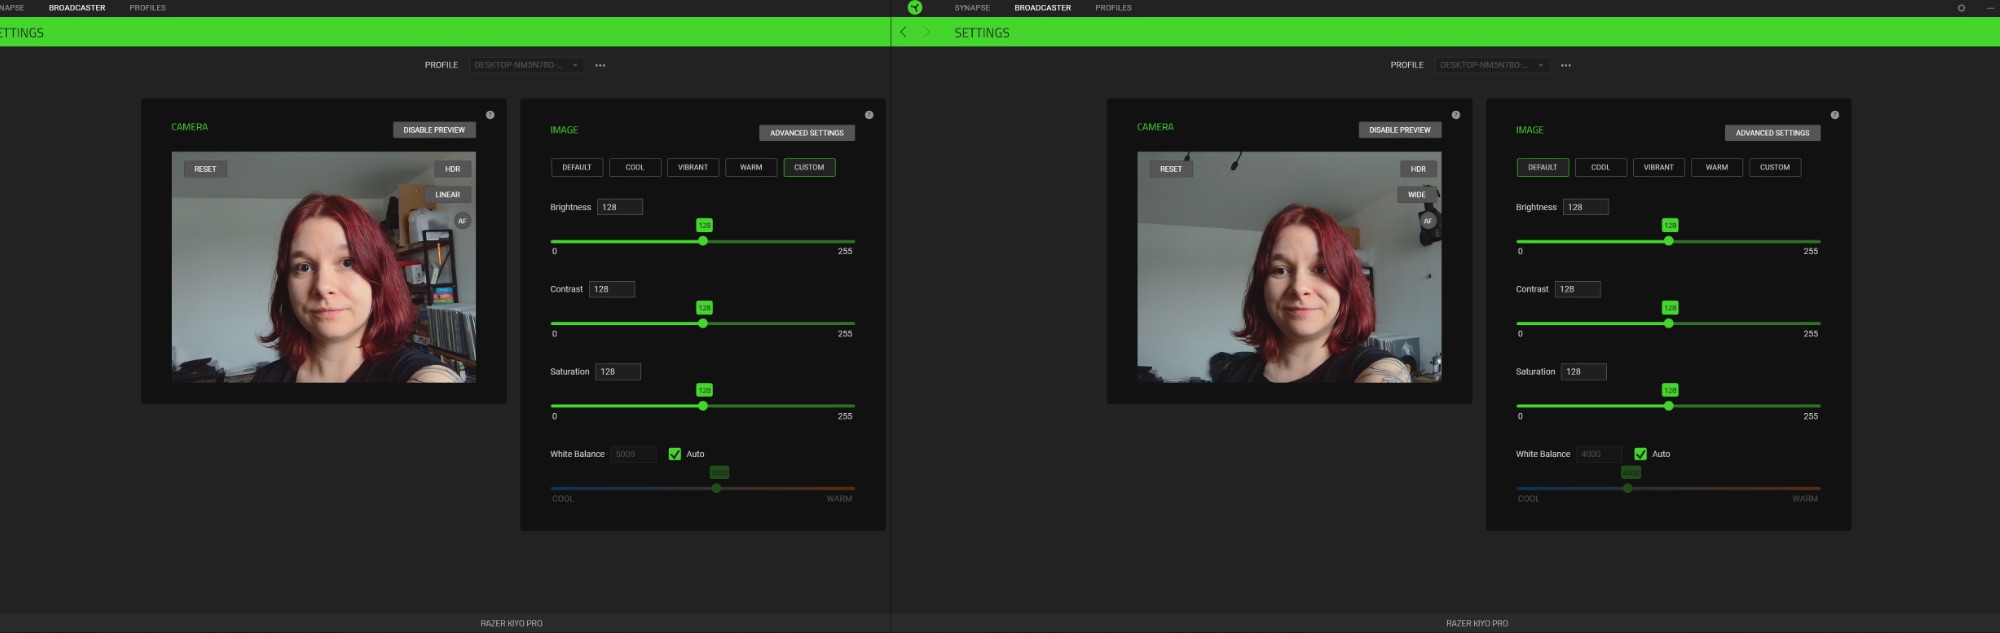
Task: Open the LINEAR field-of-view selector on the left preview
Action: click(447, 195)
